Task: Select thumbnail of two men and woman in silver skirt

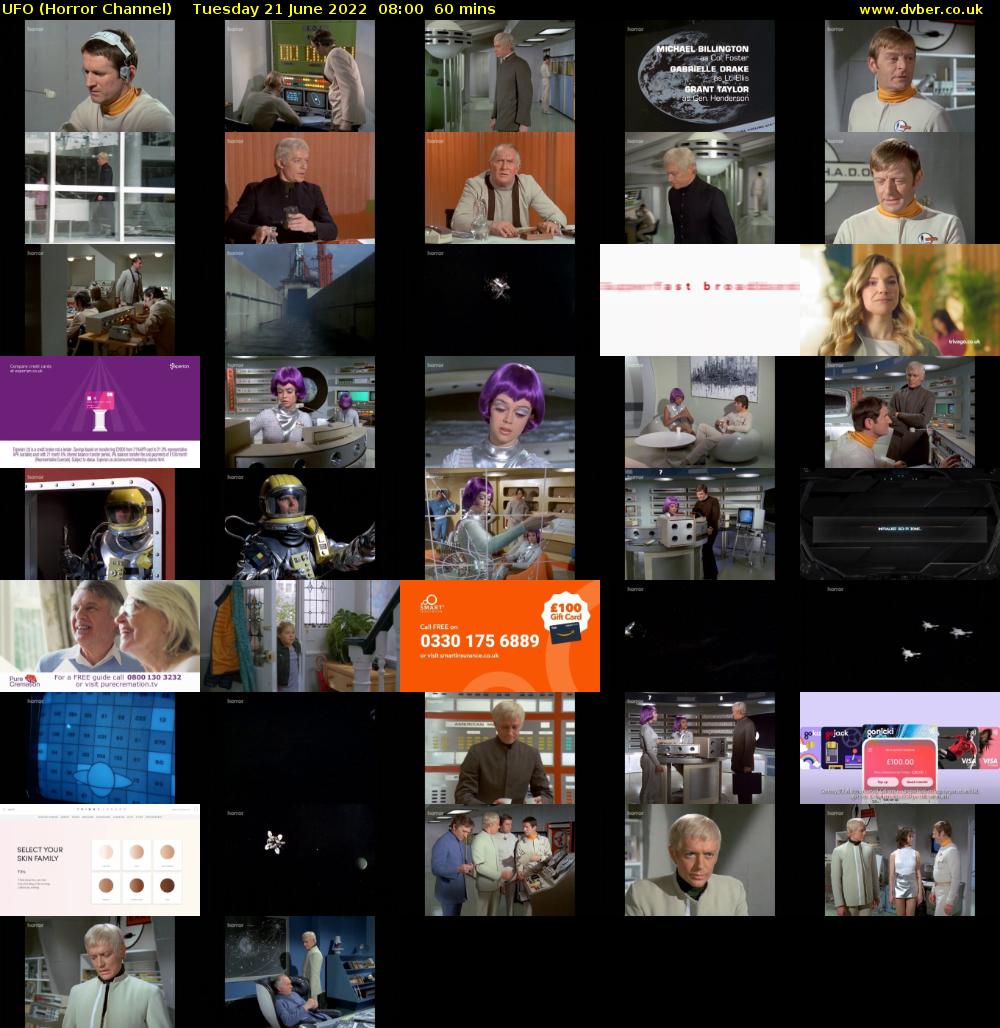Action: (900, 861)
